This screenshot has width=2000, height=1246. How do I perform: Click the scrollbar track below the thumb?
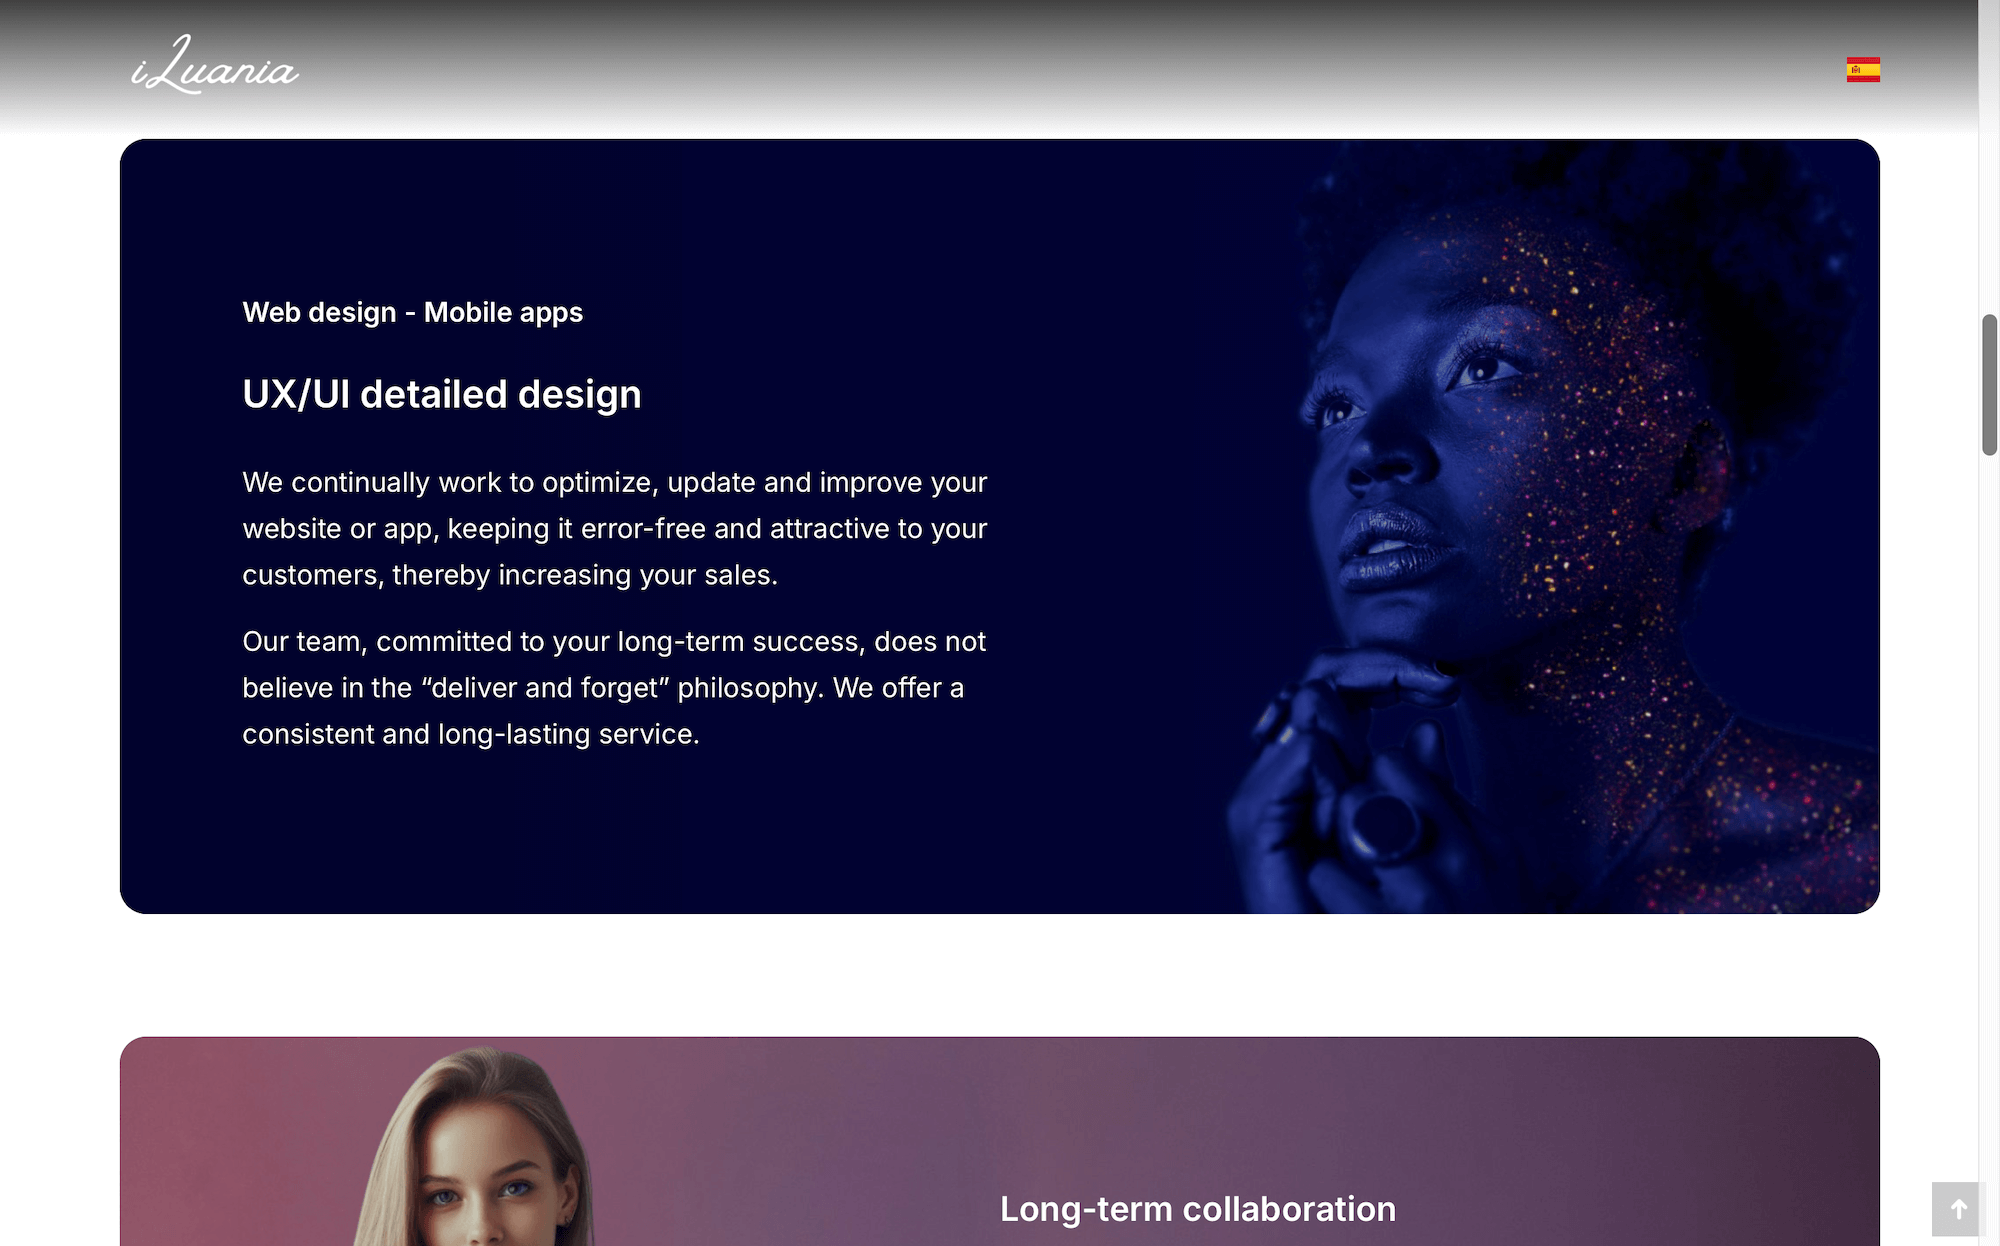[1989, 800]
